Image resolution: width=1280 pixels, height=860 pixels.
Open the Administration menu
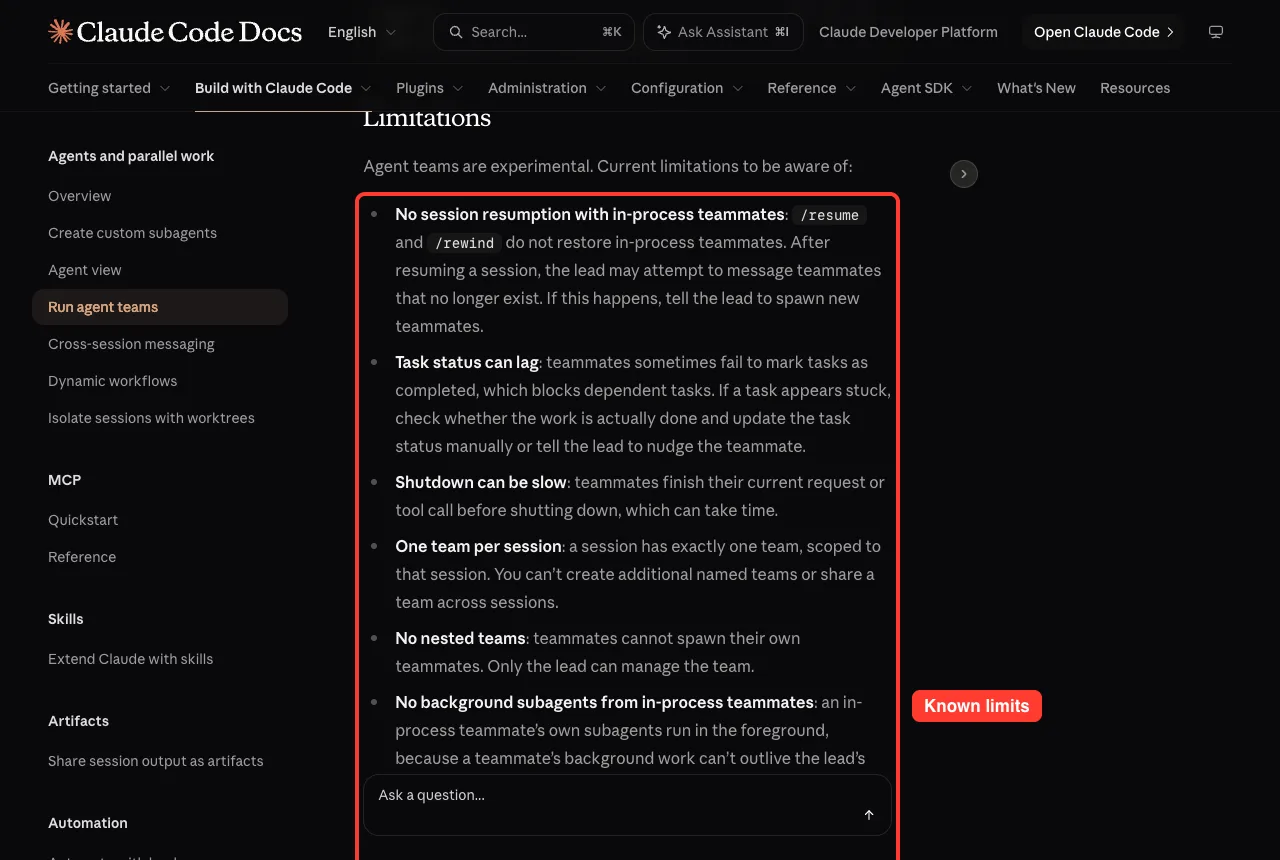click(x=547, y=88)
